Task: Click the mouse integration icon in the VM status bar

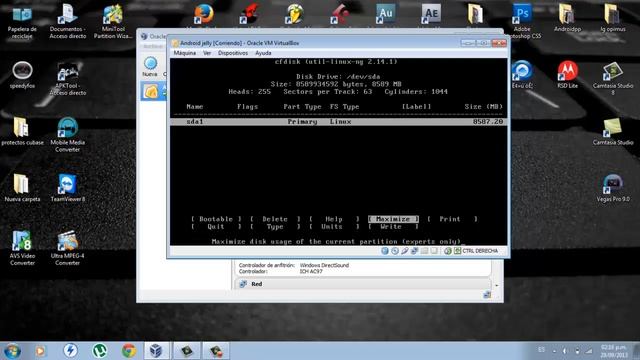Action: point(448,251)
